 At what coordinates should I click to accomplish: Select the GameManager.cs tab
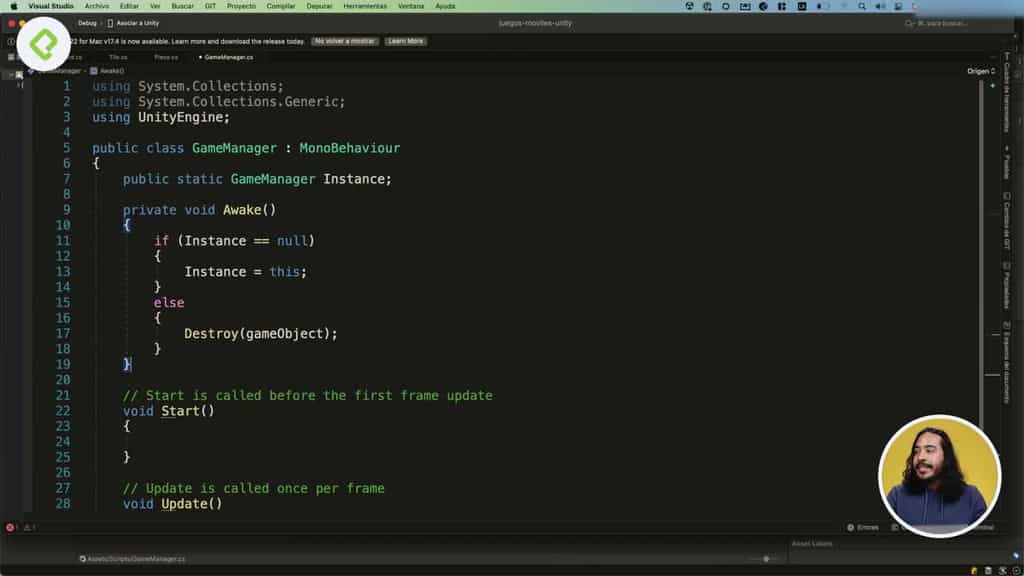click(227, 57)
